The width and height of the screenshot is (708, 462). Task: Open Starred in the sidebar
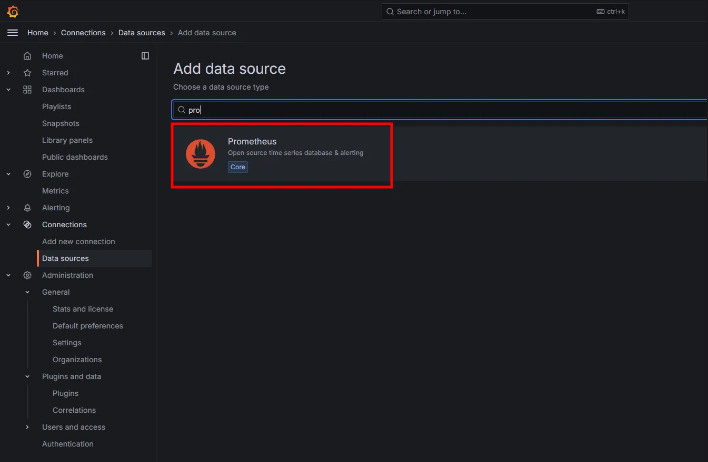(55, 73)
